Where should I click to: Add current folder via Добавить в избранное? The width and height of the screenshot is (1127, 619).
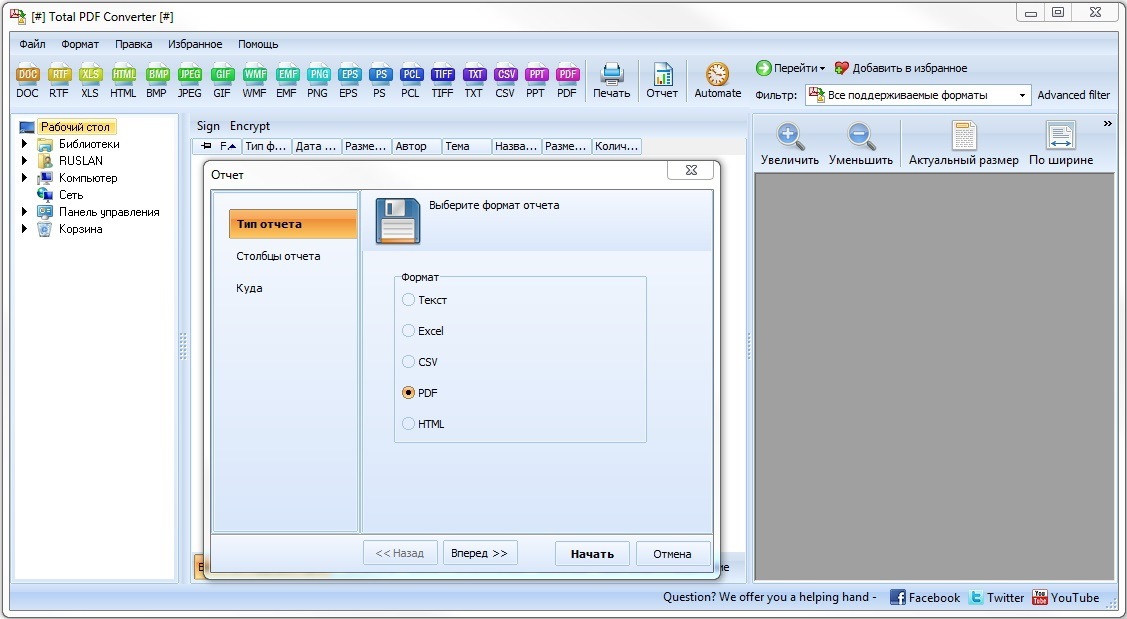click(901, 68)
